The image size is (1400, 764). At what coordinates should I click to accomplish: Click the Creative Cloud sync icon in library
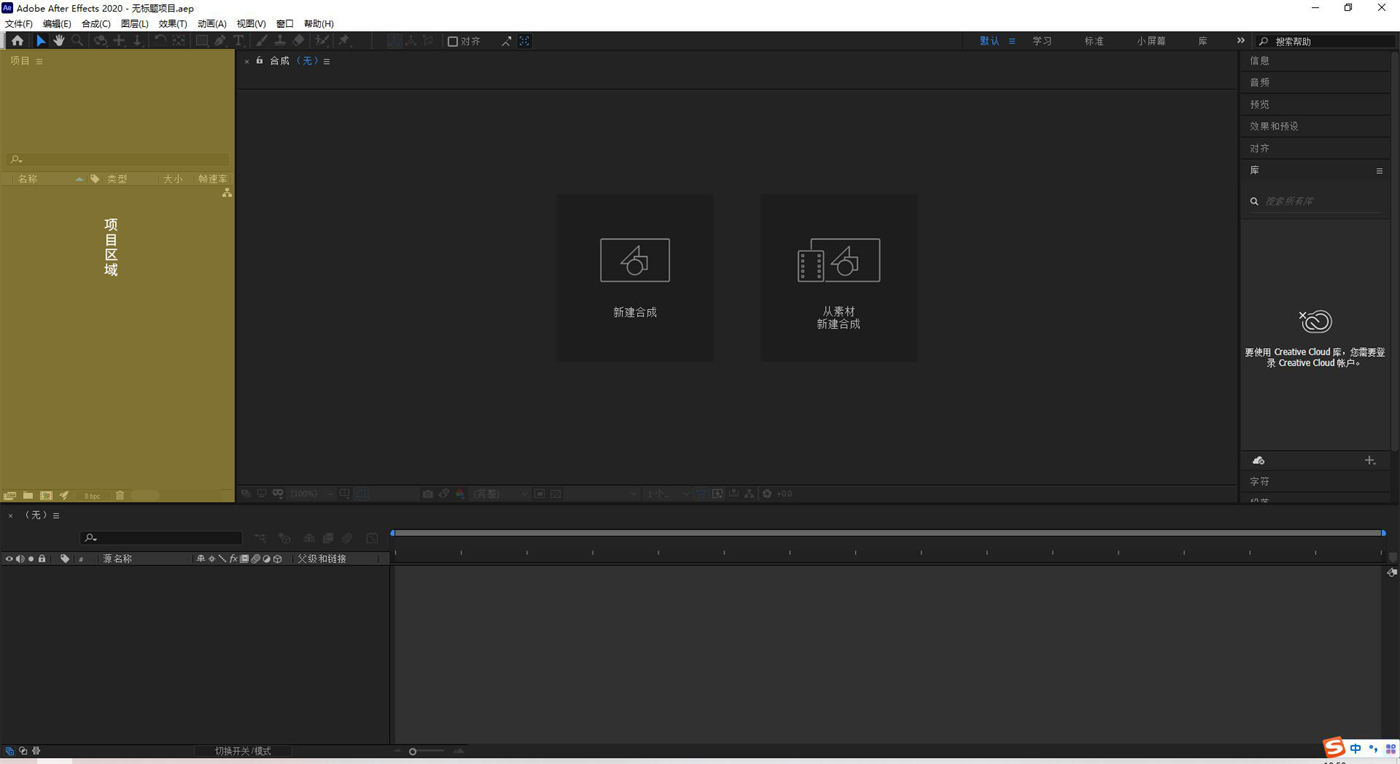pos(1258,461)
